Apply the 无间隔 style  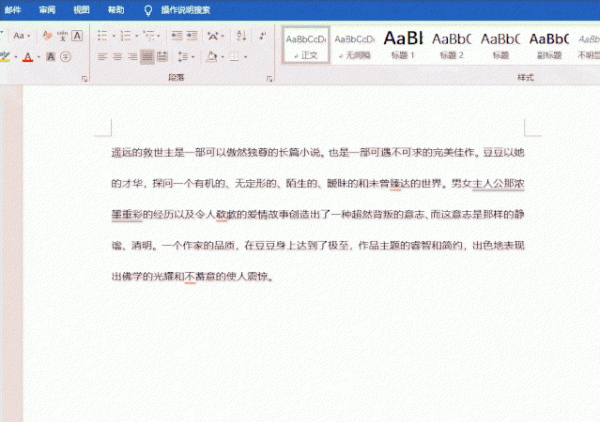[355, 45]
